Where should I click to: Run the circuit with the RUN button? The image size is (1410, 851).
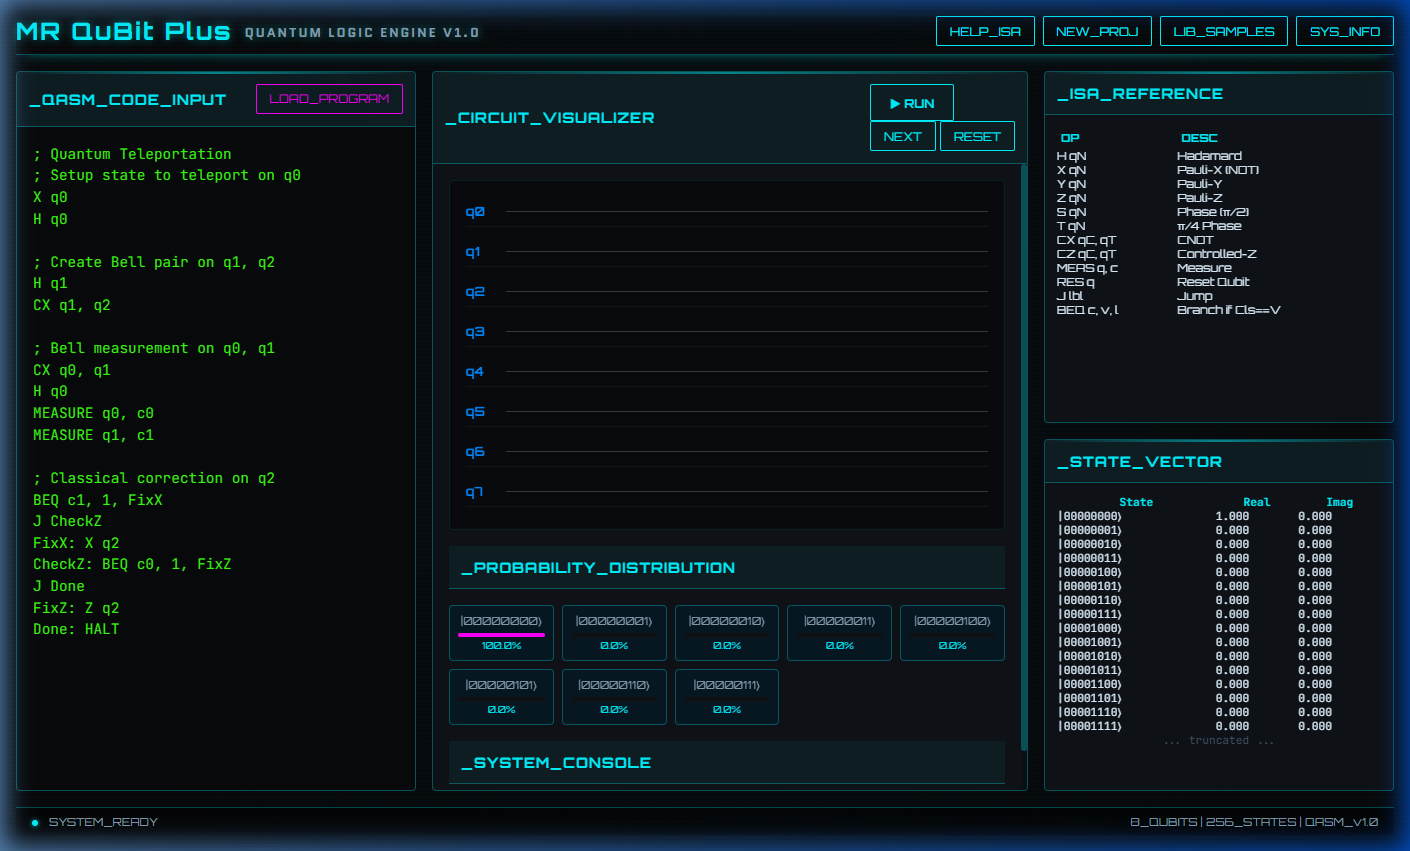912,103
